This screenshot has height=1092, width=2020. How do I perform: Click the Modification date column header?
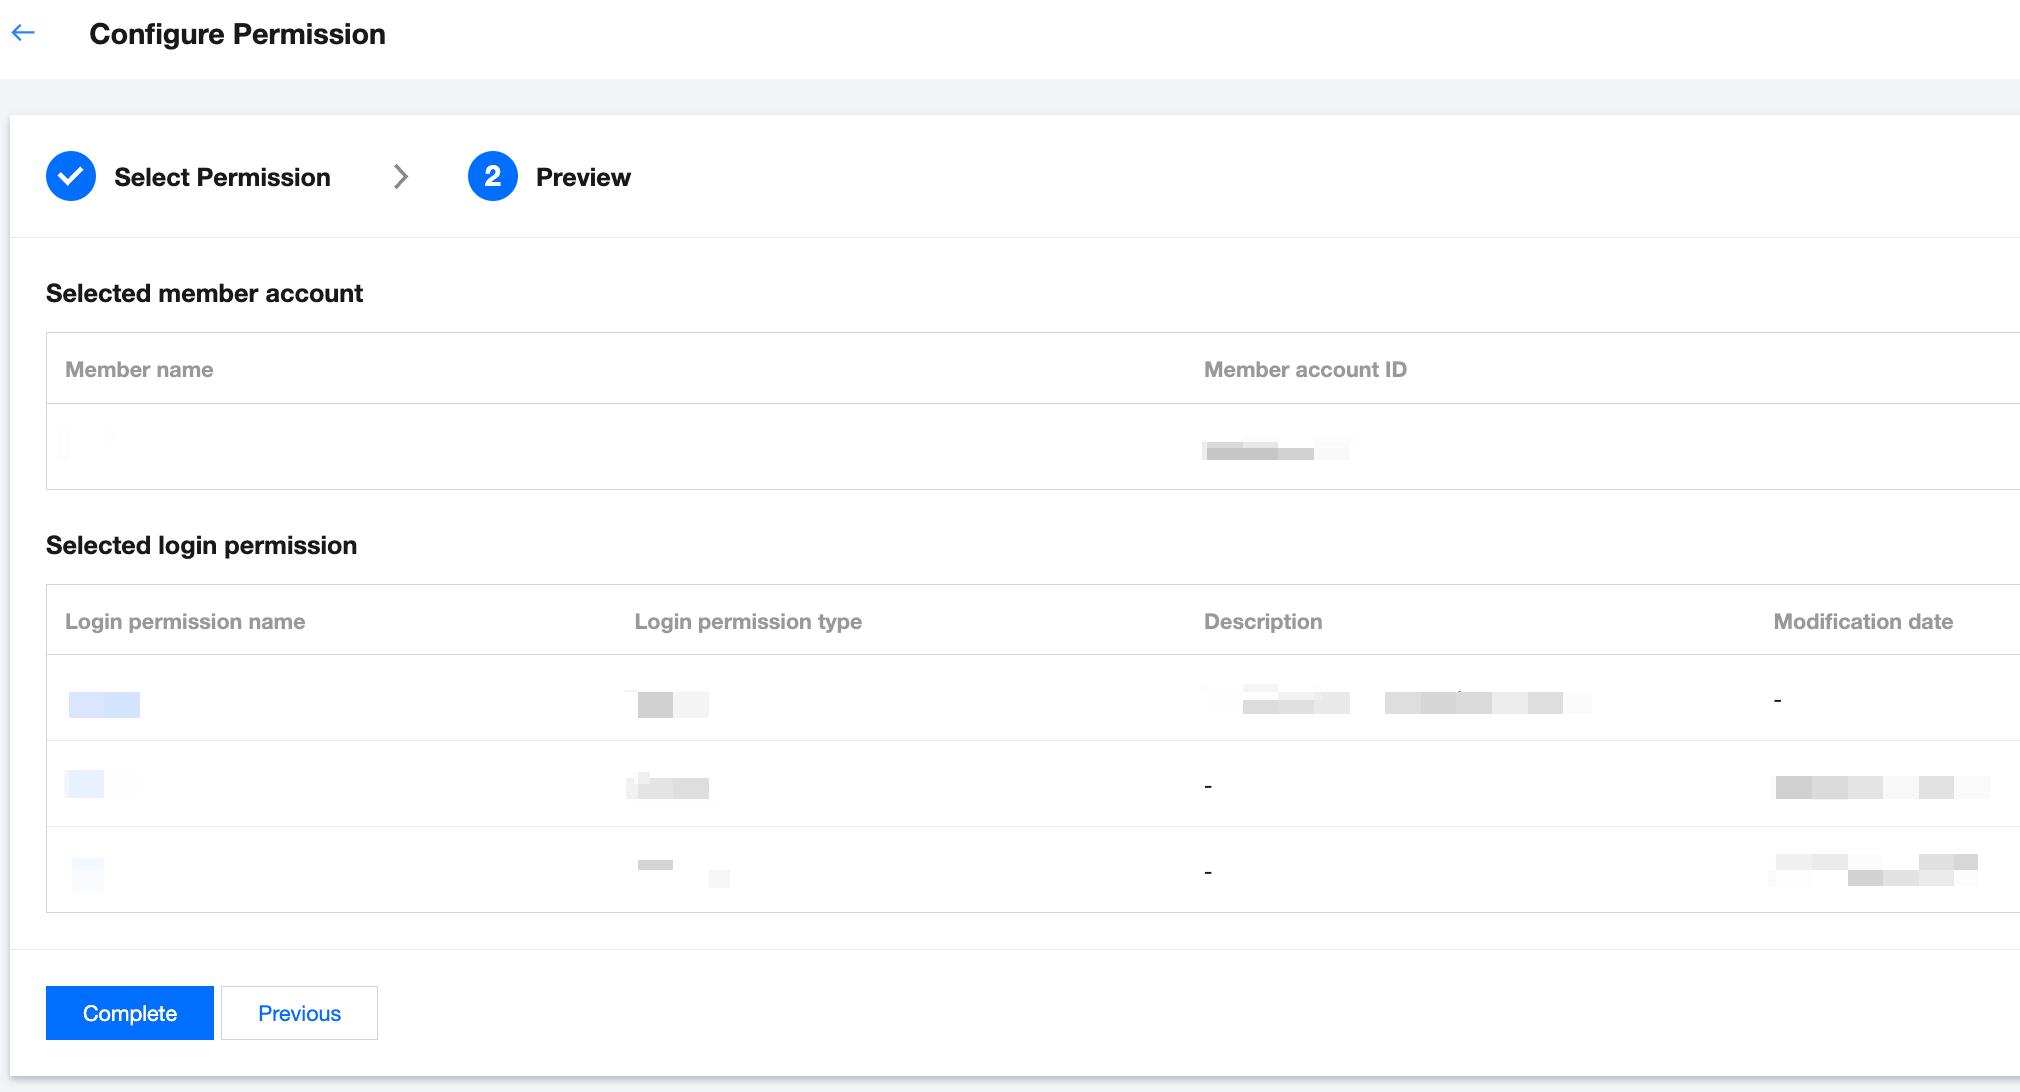point(1863,622)
